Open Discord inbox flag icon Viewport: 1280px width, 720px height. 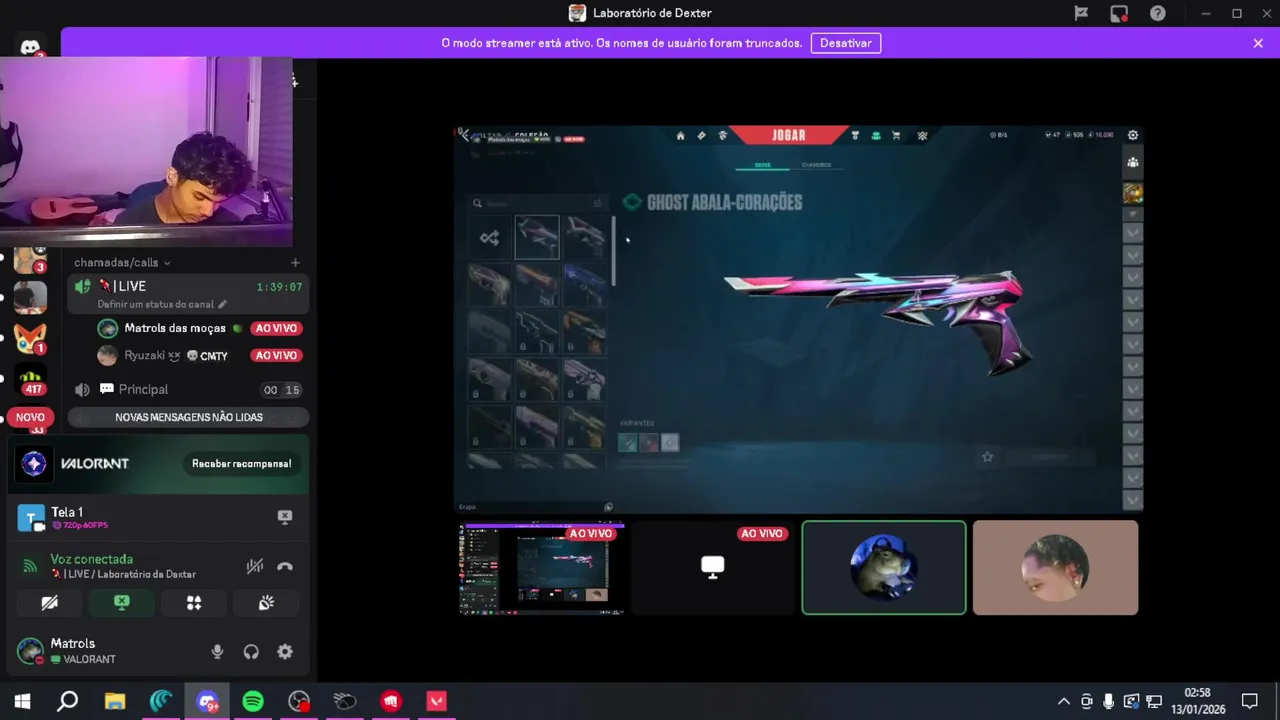click(x=1081, y=13)
